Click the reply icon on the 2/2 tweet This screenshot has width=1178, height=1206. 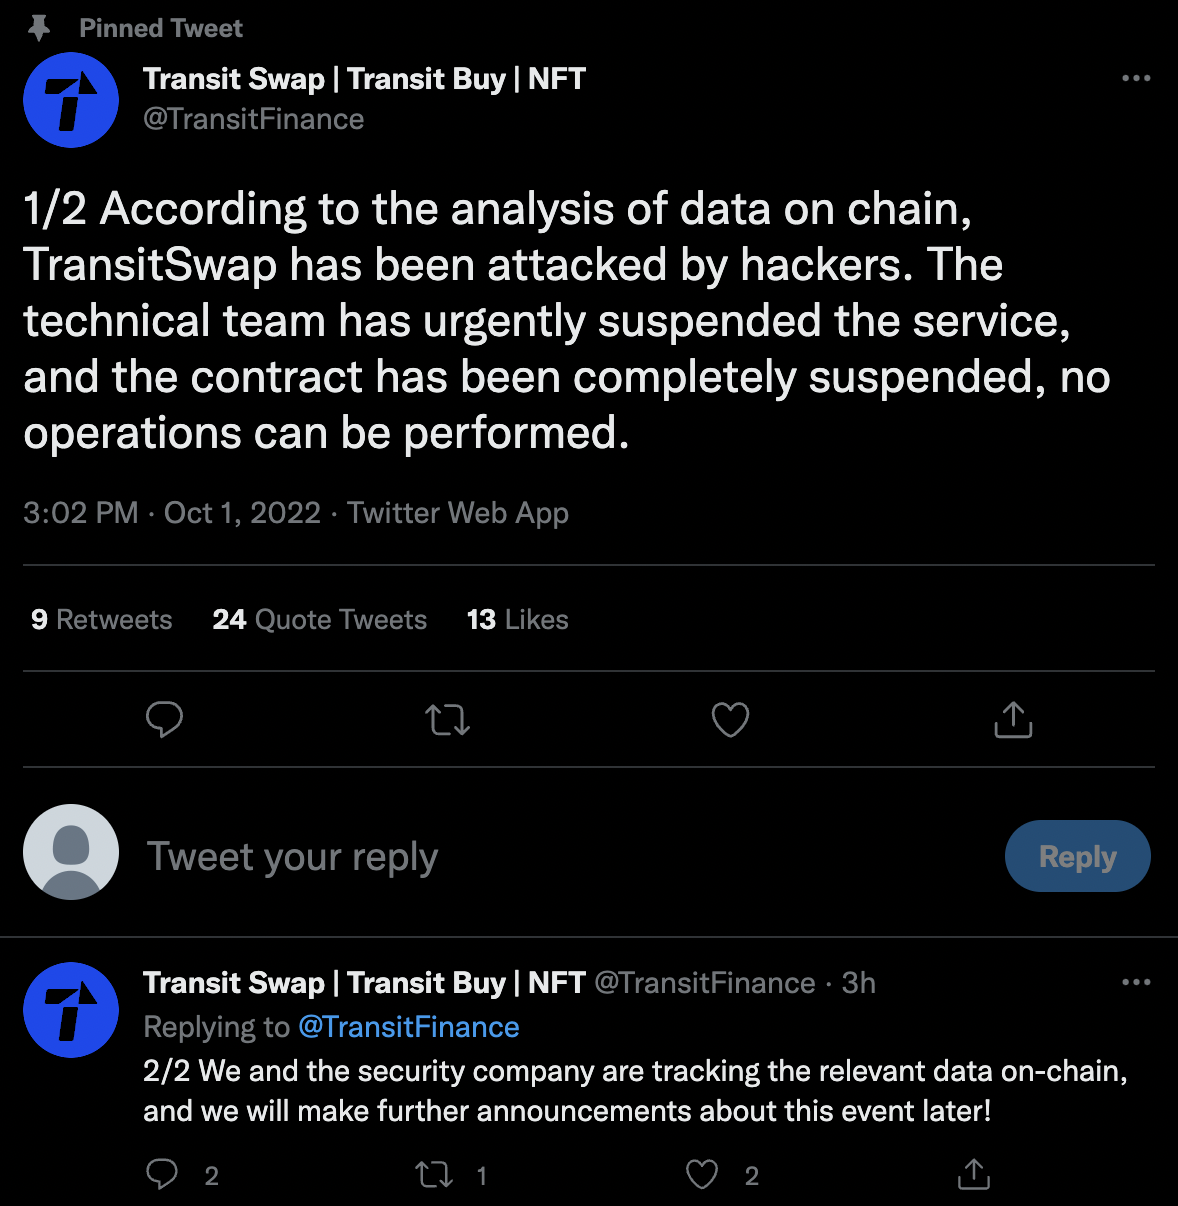[x=162, y=1174]
